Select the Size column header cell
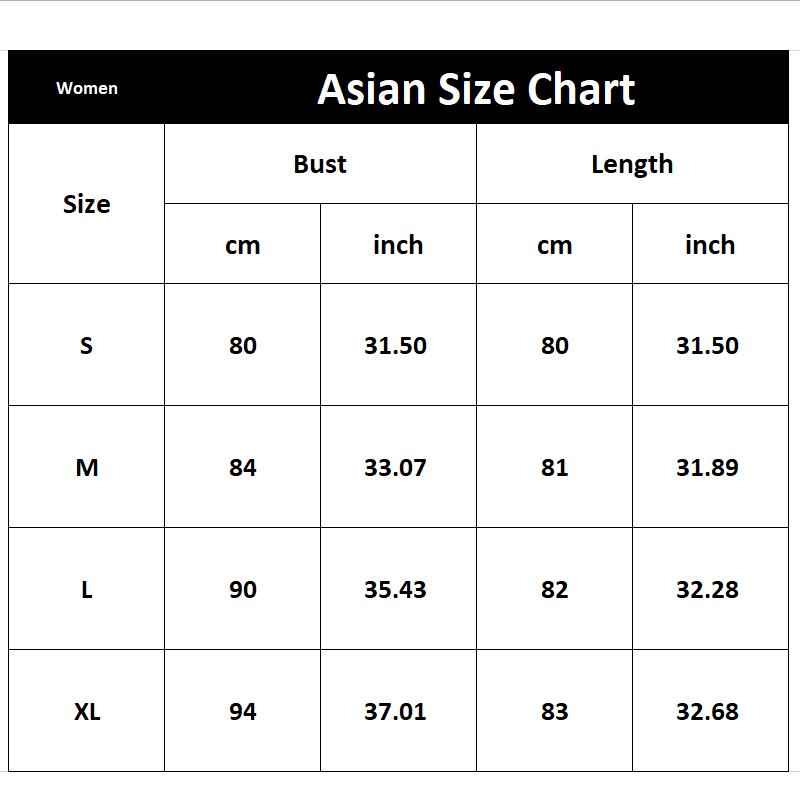The height and width of the screenshot is (800, 800). 87,204
